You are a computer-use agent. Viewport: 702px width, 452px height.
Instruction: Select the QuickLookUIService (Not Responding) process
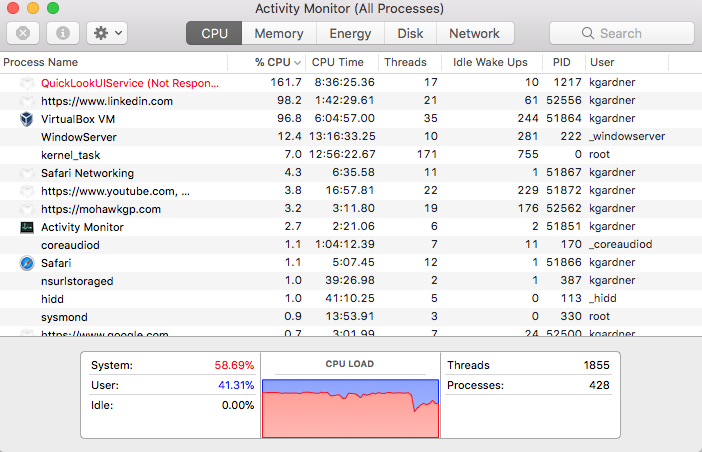[x=351, y=83]
